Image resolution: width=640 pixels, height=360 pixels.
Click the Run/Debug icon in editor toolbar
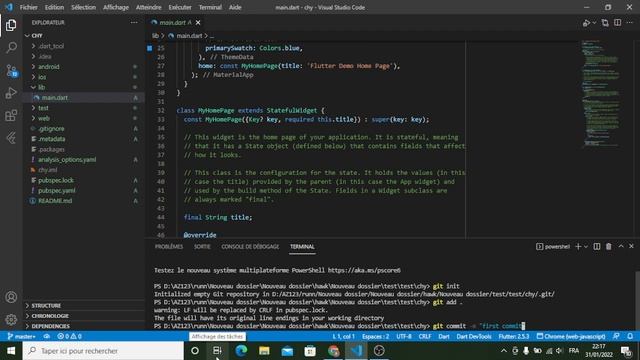(587, 23)
